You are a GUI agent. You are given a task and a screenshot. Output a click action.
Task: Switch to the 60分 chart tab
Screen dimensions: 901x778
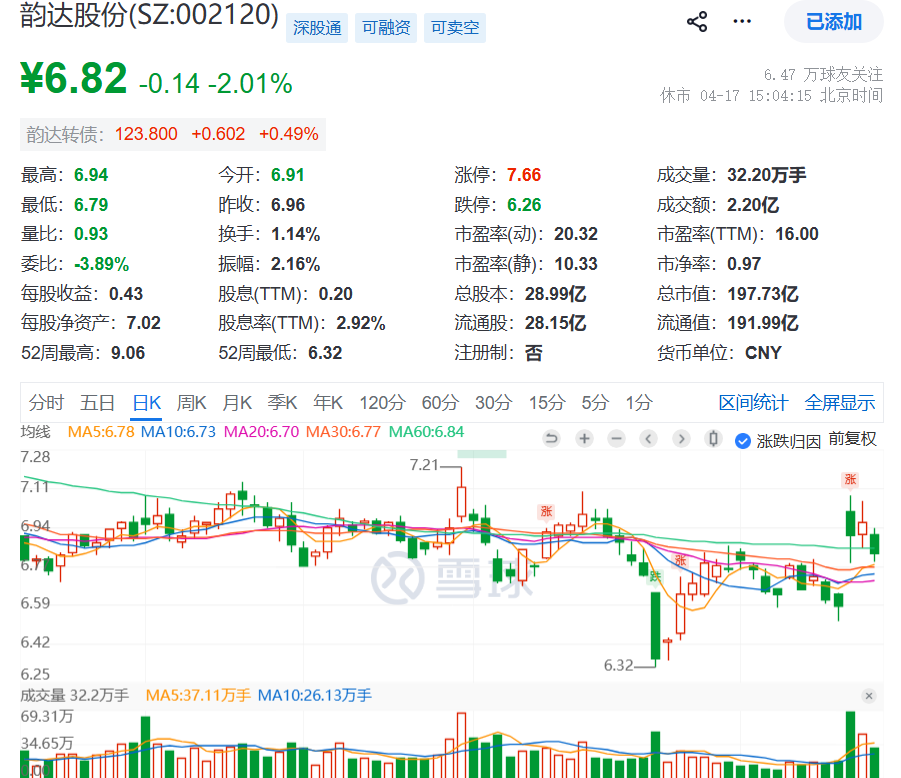pos(440,403)
